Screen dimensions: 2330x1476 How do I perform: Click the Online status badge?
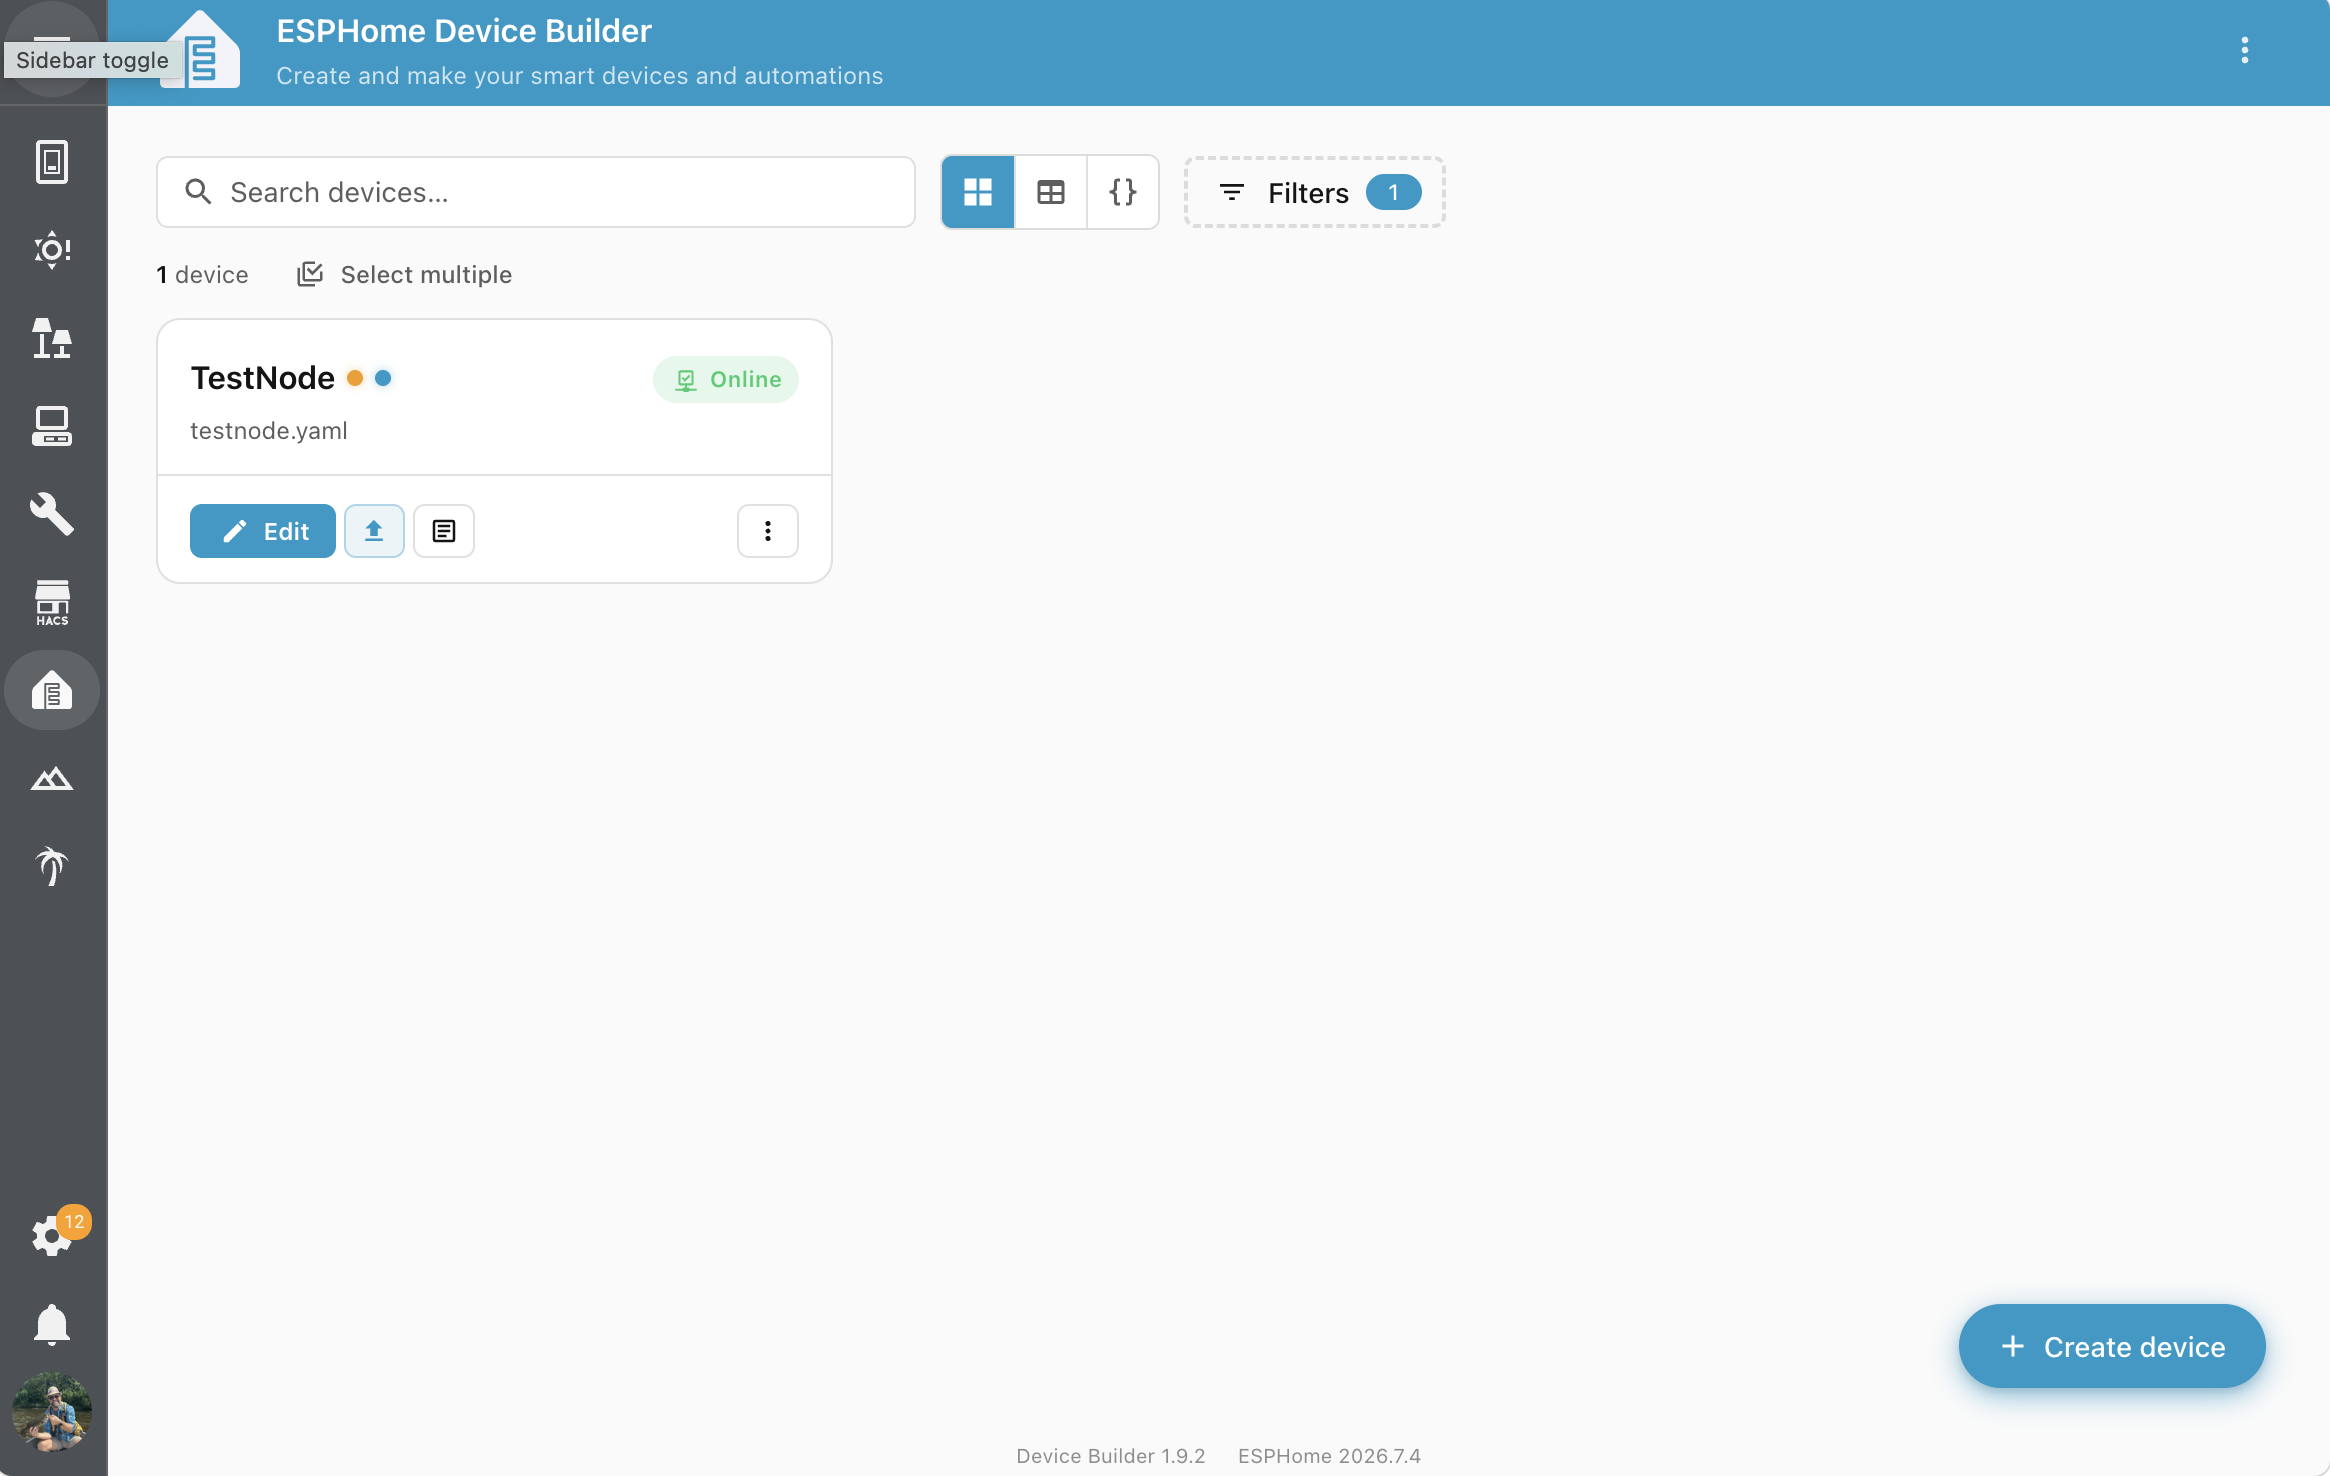tap(726, 380)
